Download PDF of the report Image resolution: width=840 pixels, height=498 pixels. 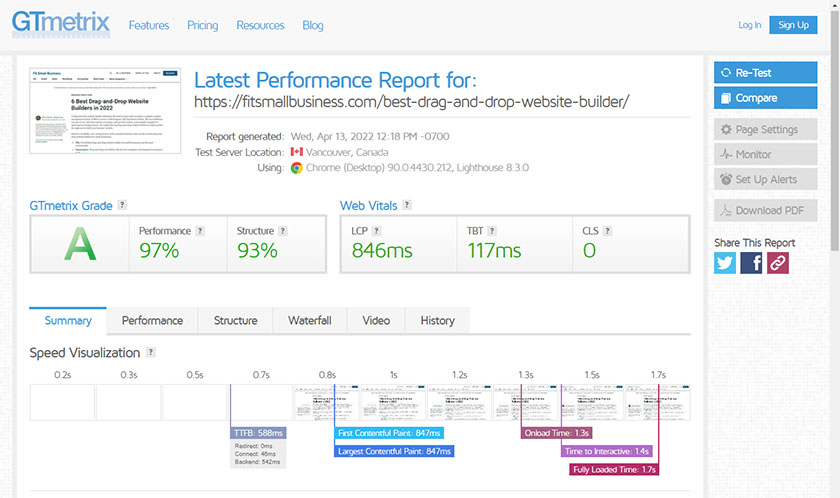click(x=765, y=210)
